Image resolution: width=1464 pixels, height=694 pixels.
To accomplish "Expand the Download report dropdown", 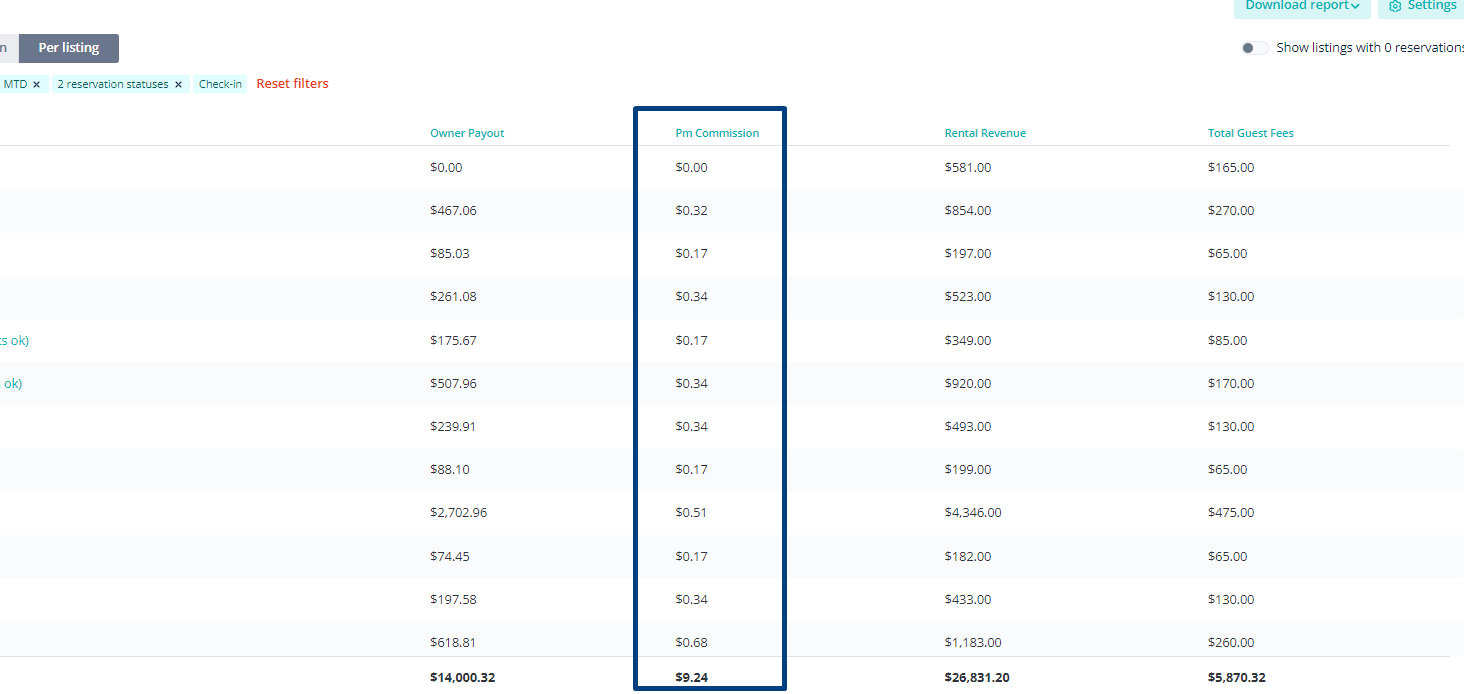I will click(x=1302, y=6).
